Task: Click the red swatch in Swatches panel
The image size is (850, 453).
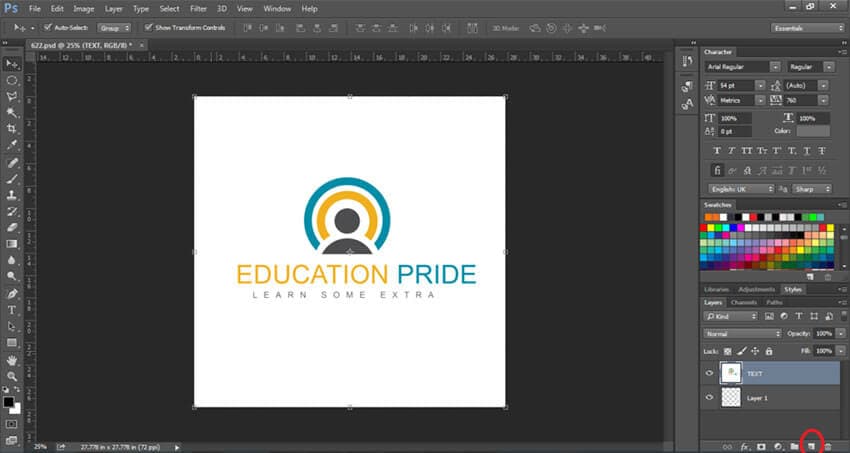Action: [703, 228]
